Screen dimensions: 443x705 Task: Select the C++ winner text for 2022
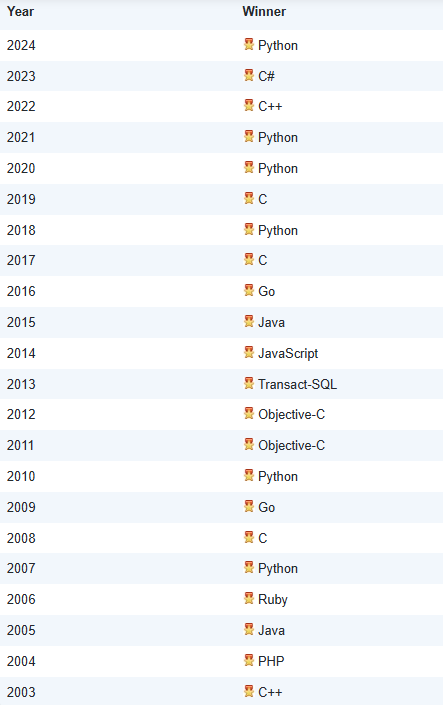point(270,107)
